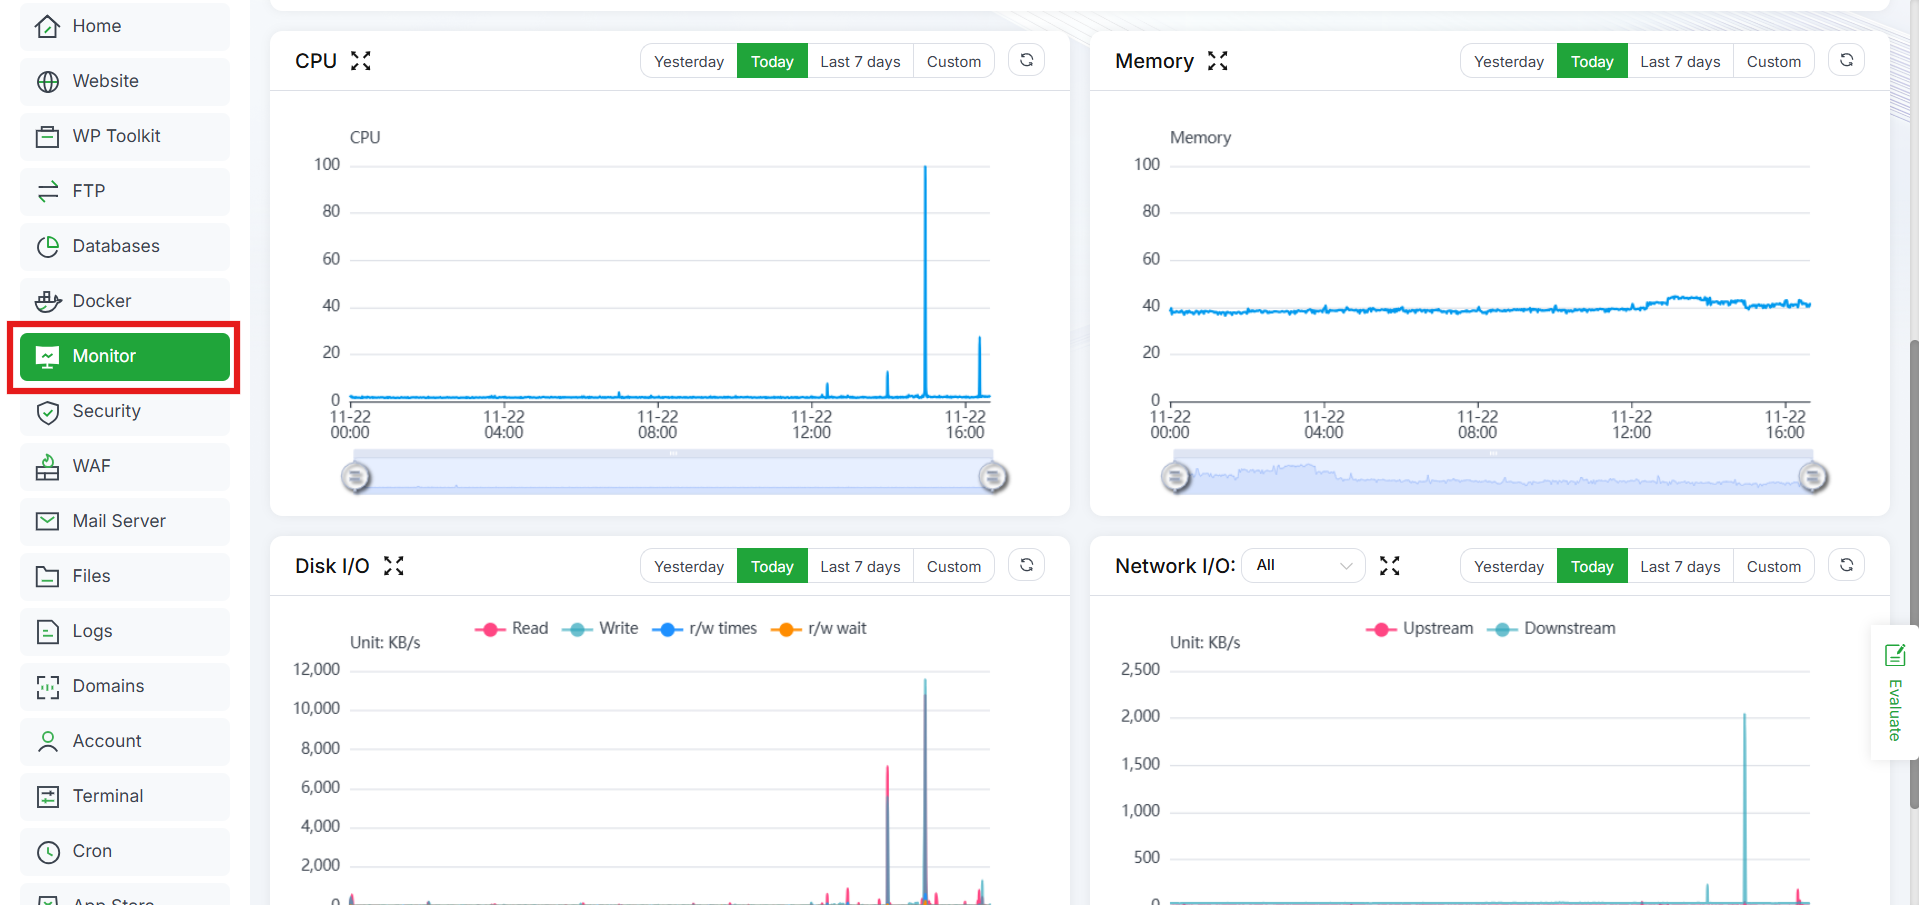Select Last 7 days in the CPU panel
The image size is (1919, 905).
click(x=860, y=61)
